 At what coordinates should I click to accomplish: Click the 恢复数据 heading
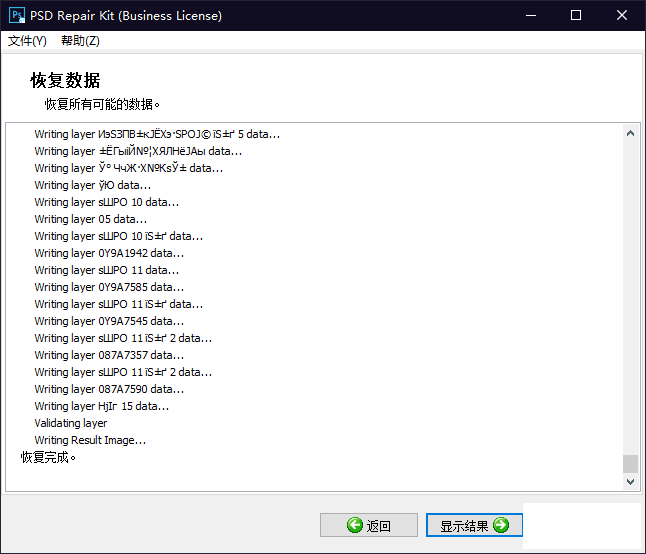65,80
